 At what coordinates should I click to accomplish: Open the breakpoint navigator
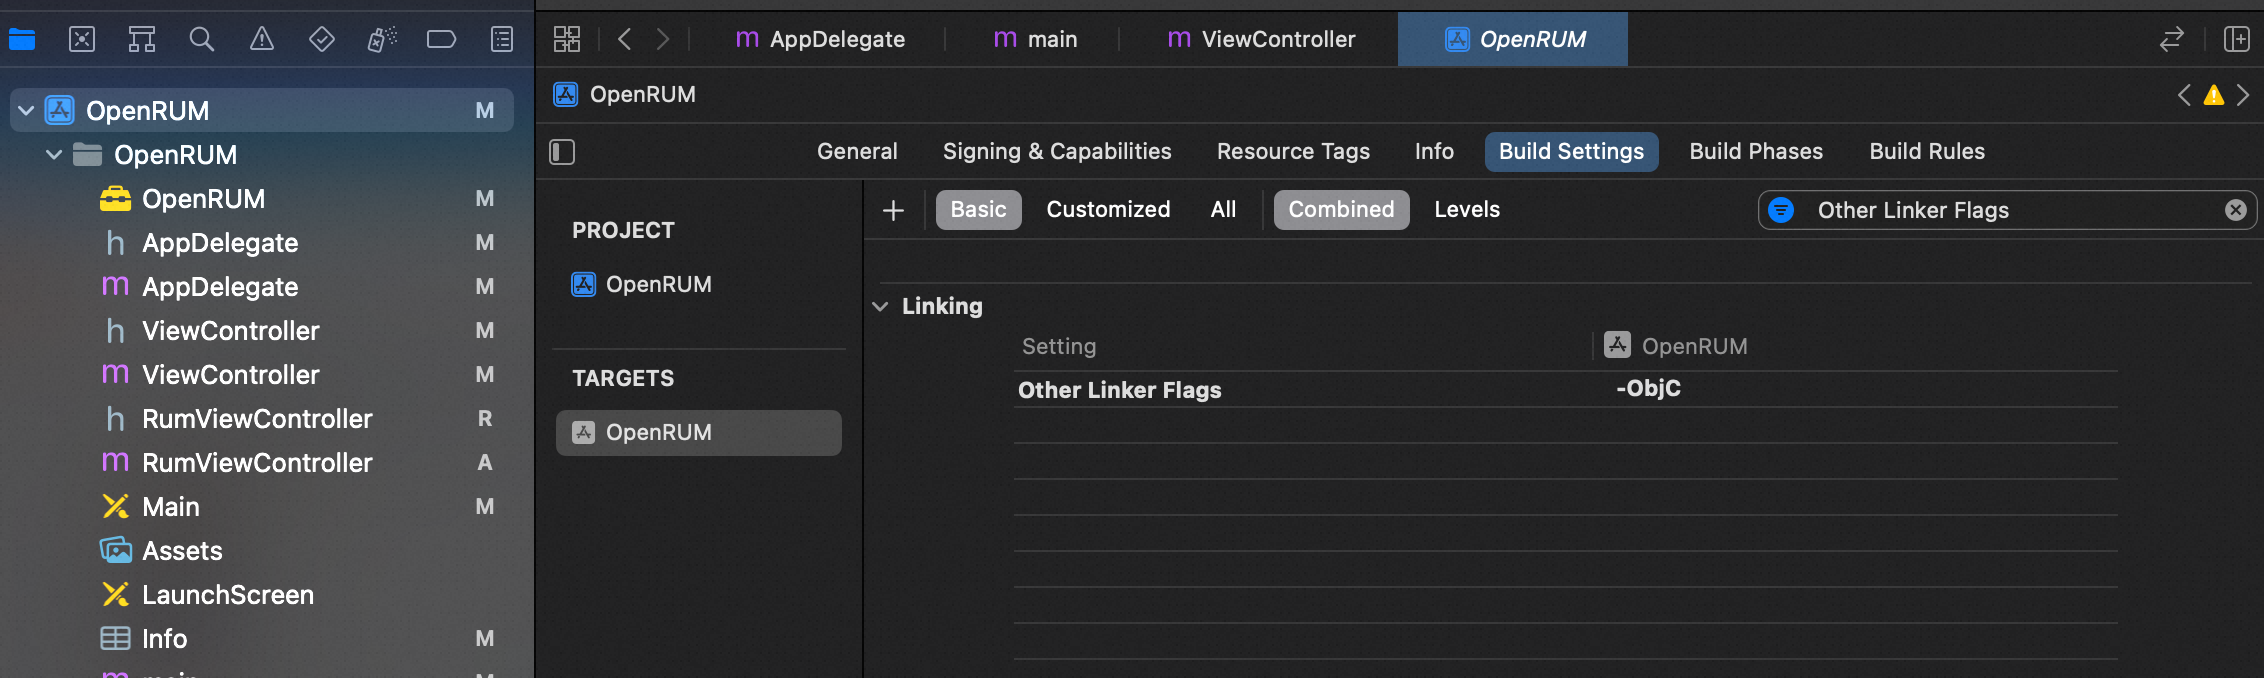point(441,40)
